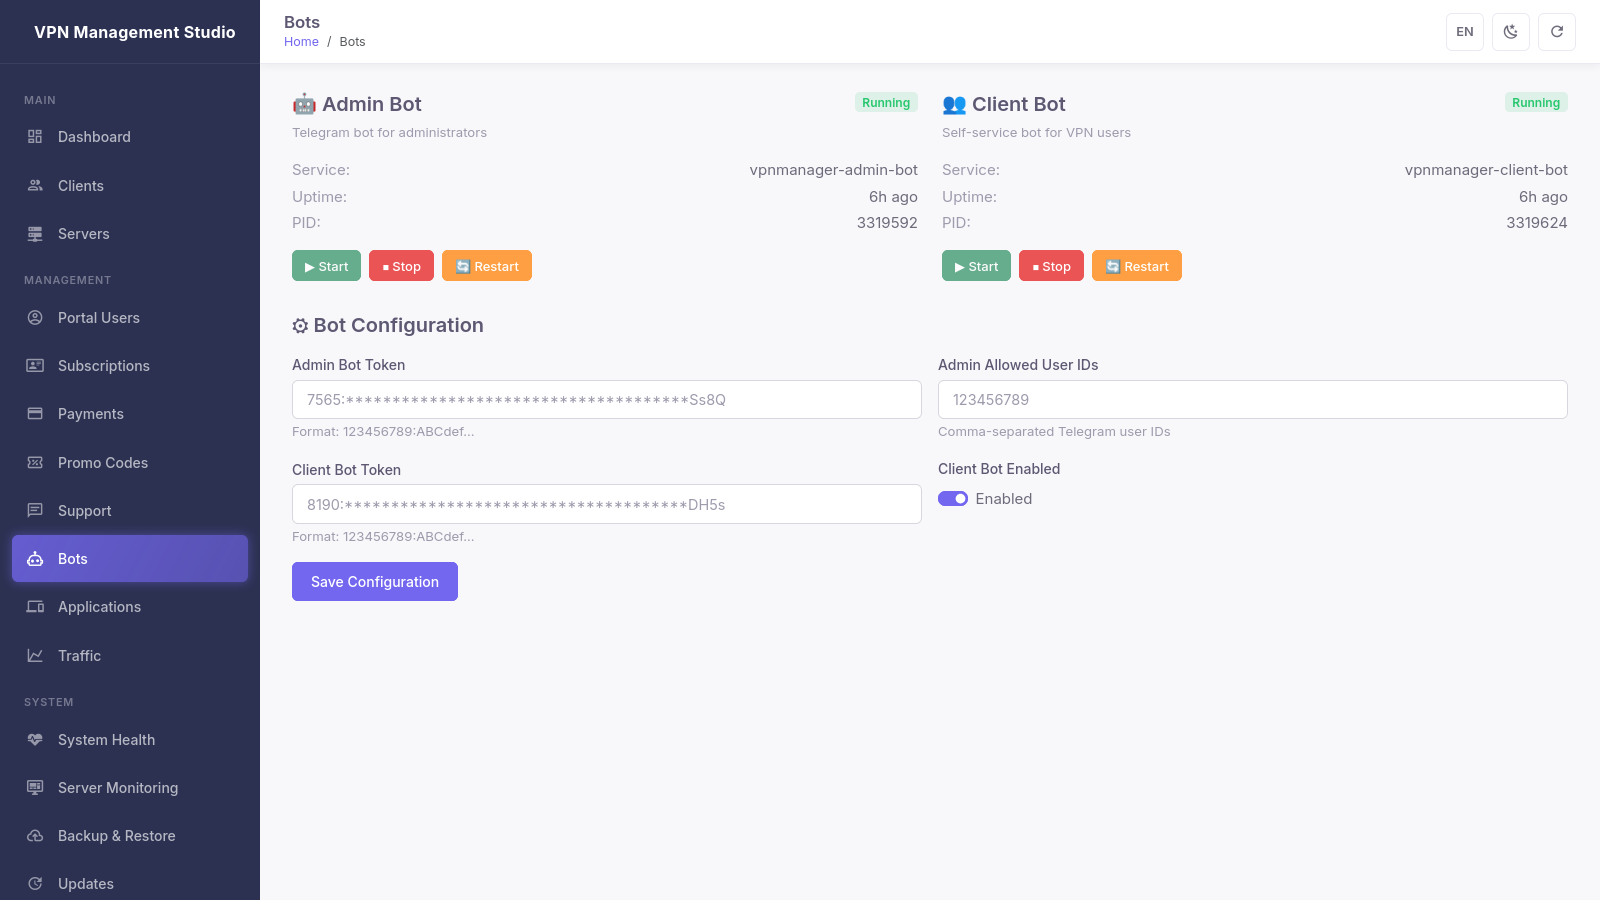
Task: Start the Admin Bot
Action: pos(326,266)
